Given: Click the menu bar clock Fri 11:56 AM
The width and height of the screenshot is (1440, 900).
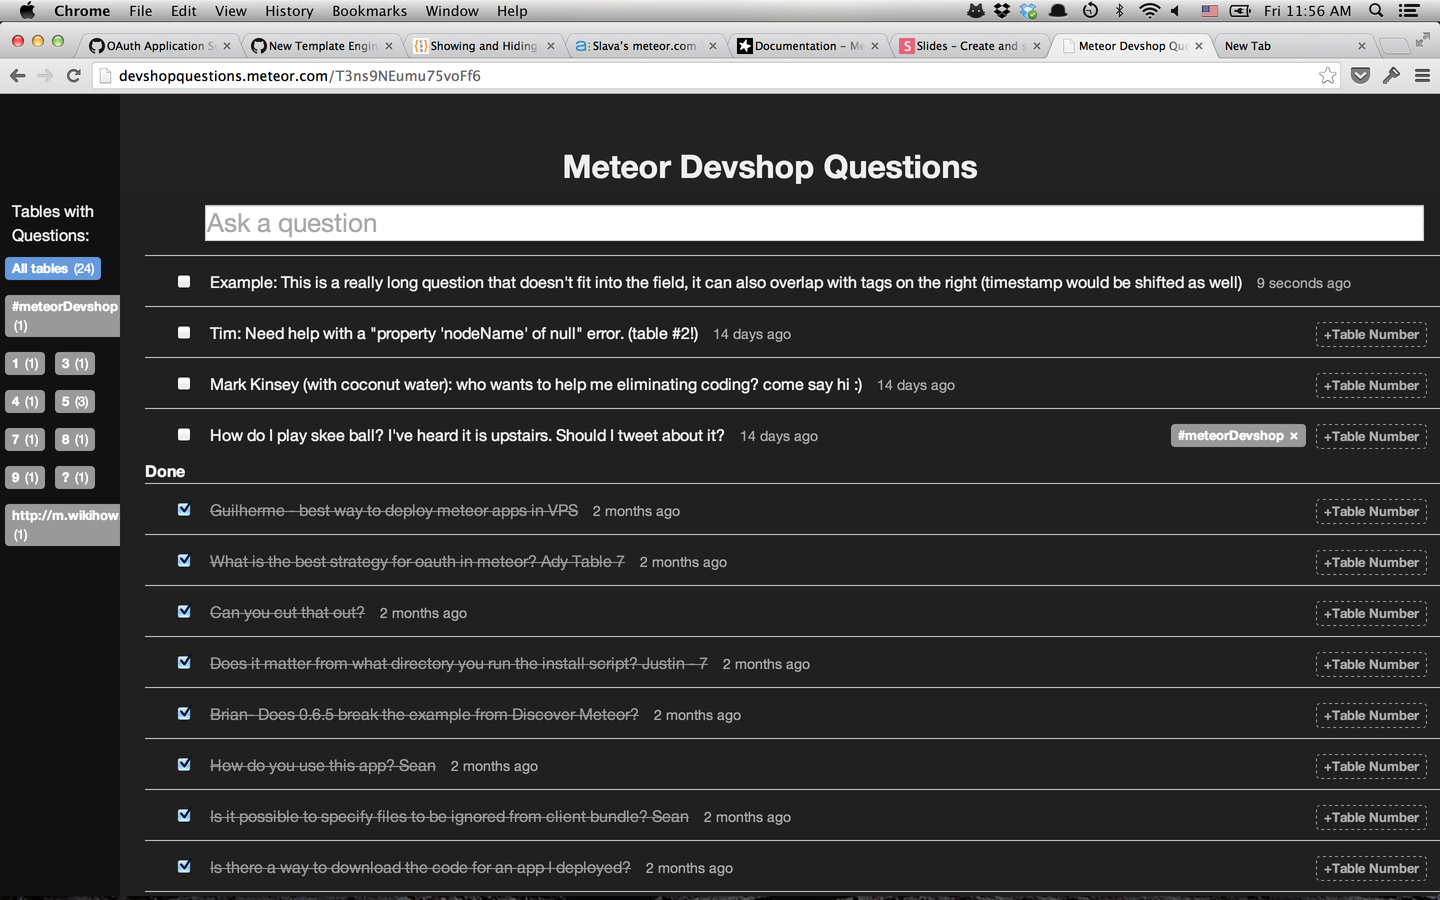Looking at the screenshot, I should tap(1307, 10).
